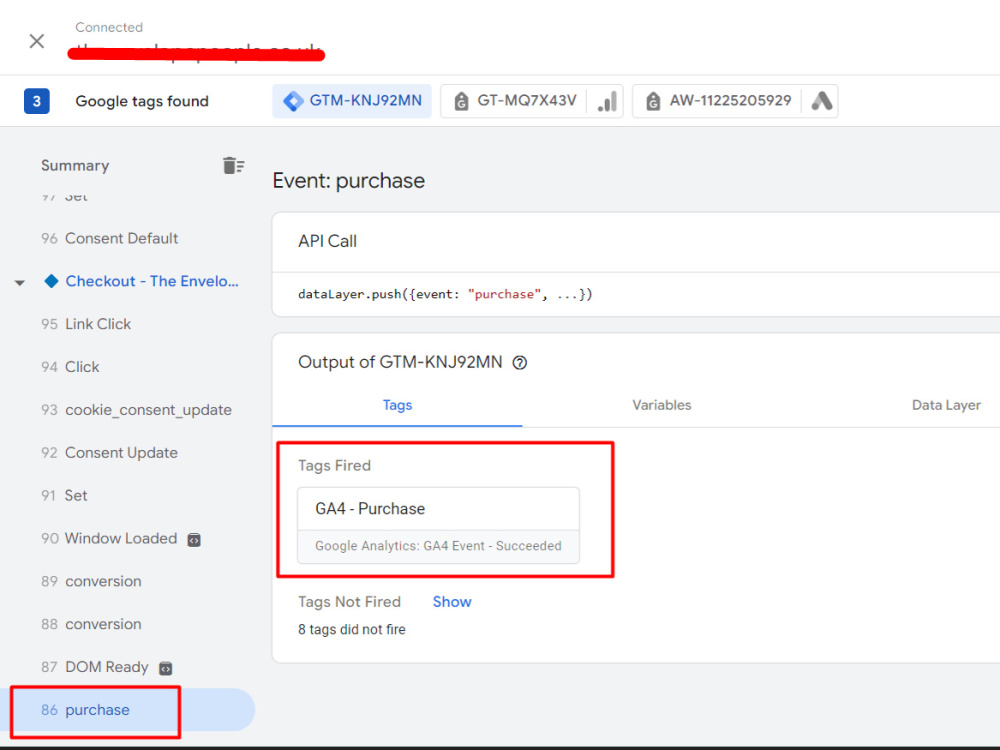Select event 87 DOM Ready
Image resolution: width=1000 pixels, height=750 pixels.
(x=94, y=667)
